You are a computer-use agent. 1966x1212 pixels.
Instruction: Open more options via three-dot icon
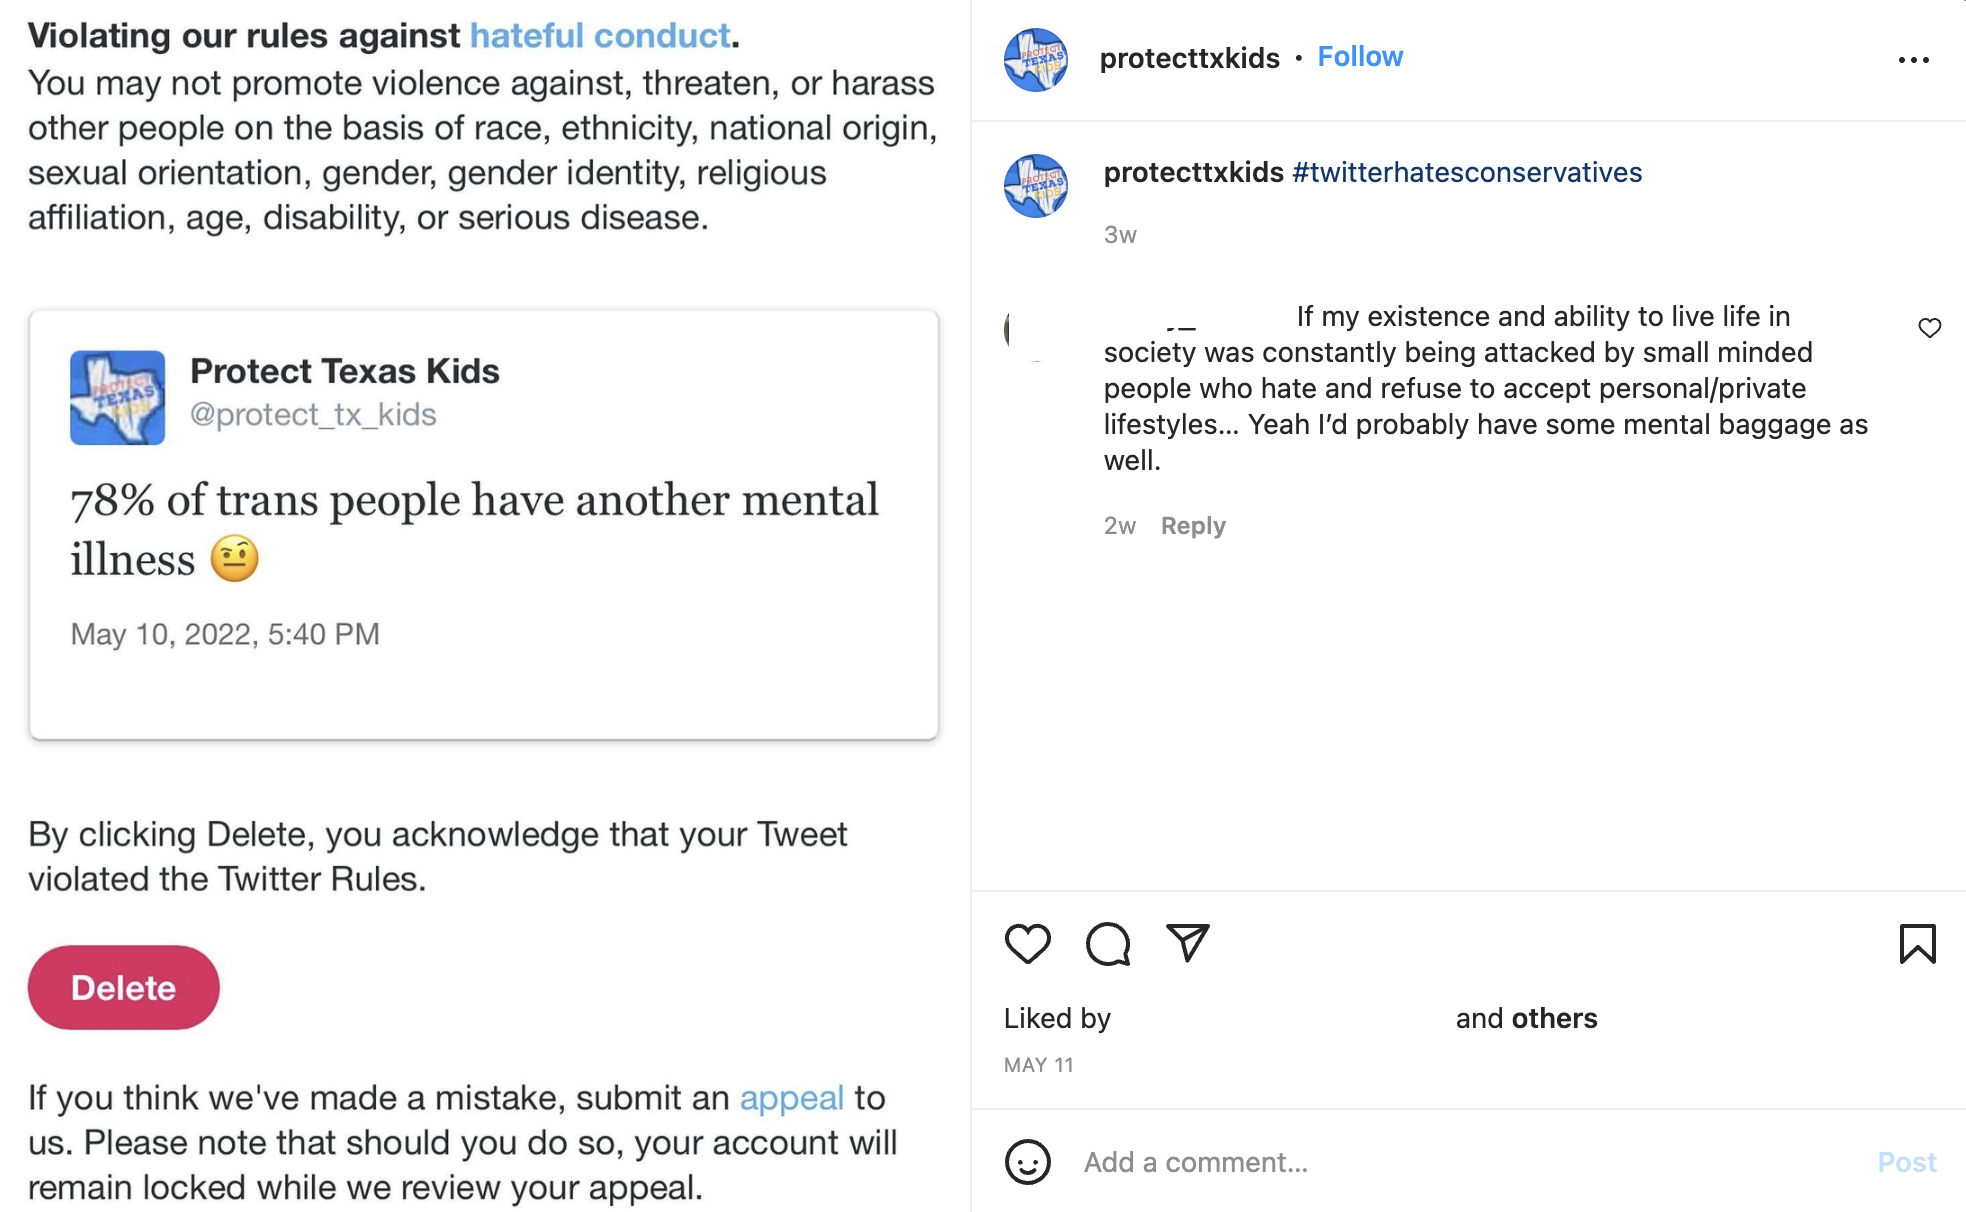[x=1913, y=58]
